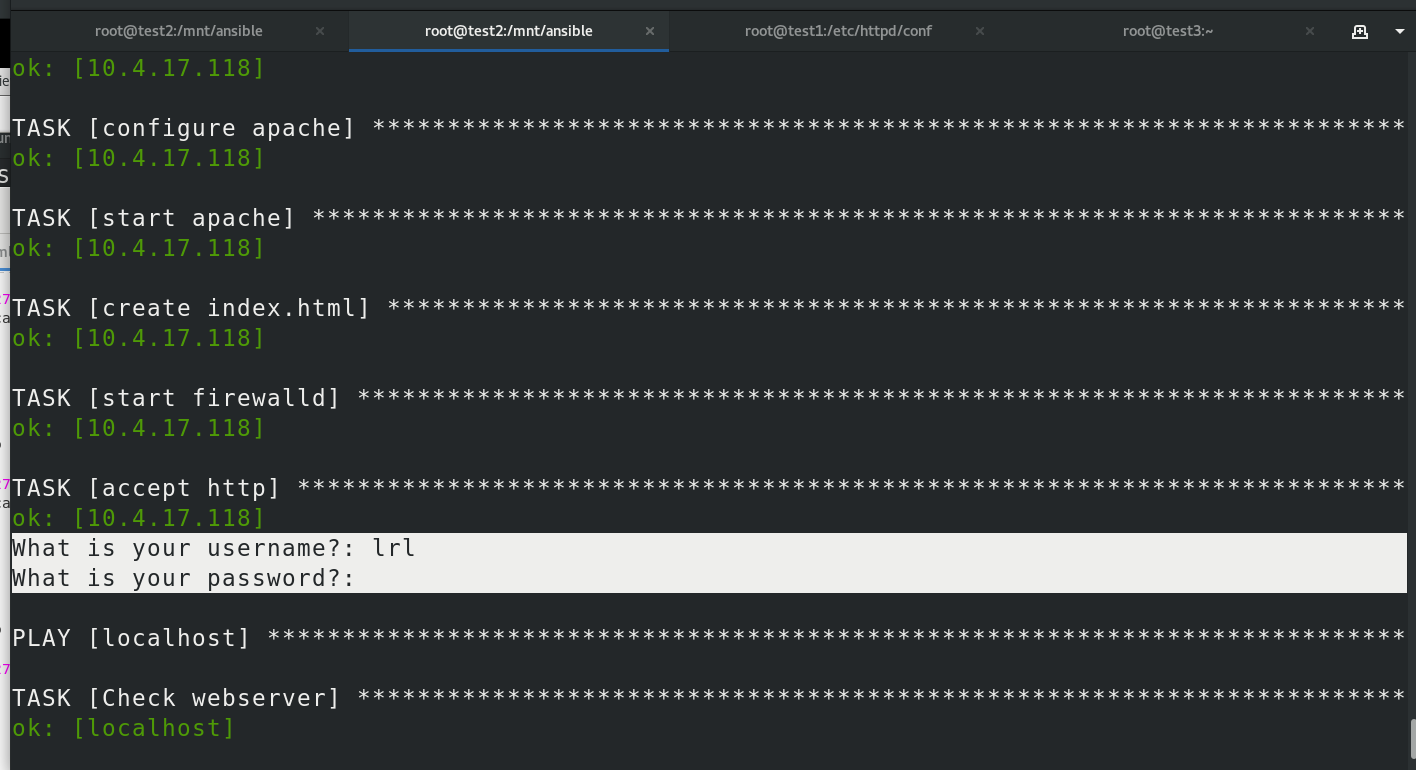Viewport: 1416px width, 770px height.
Task: Click the 'What is your password?:' prompt
Action: (x=184, y=578)
